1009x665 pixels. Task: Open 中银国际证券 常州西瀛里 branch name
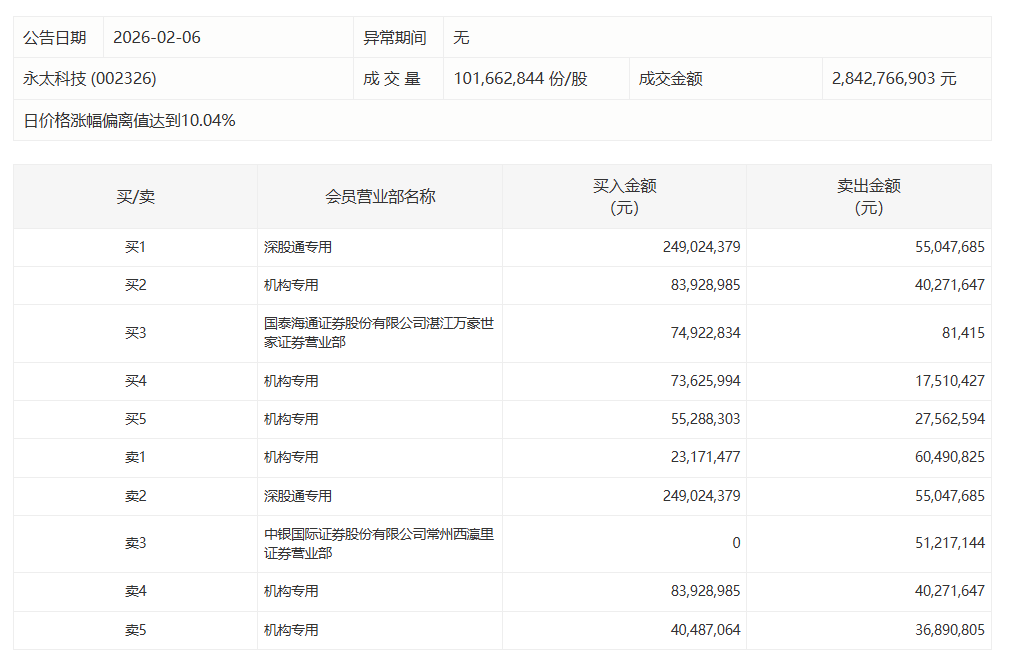click(378, 543)
